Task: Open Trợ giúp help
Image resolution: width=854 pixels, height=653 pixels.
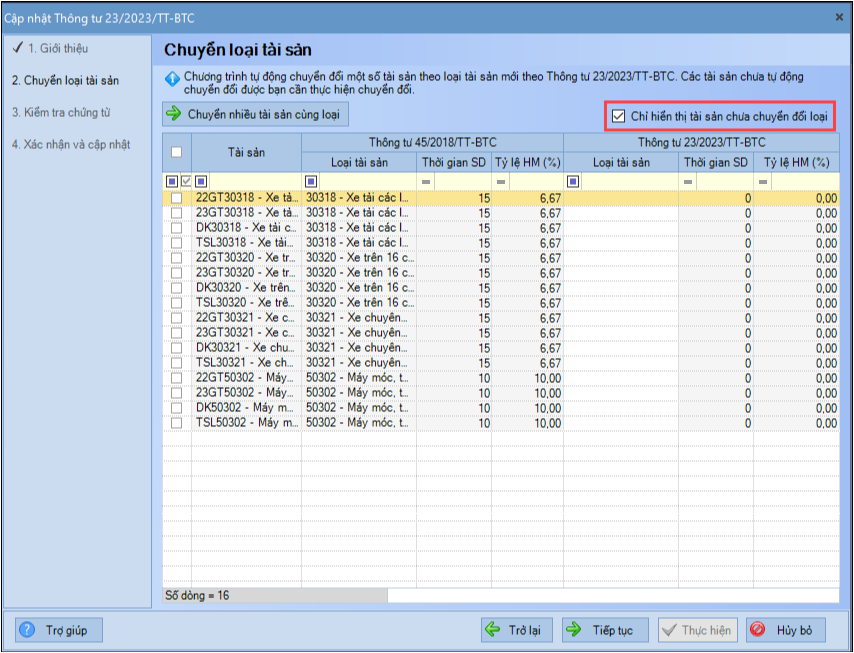Action: (x=59, y=630)
